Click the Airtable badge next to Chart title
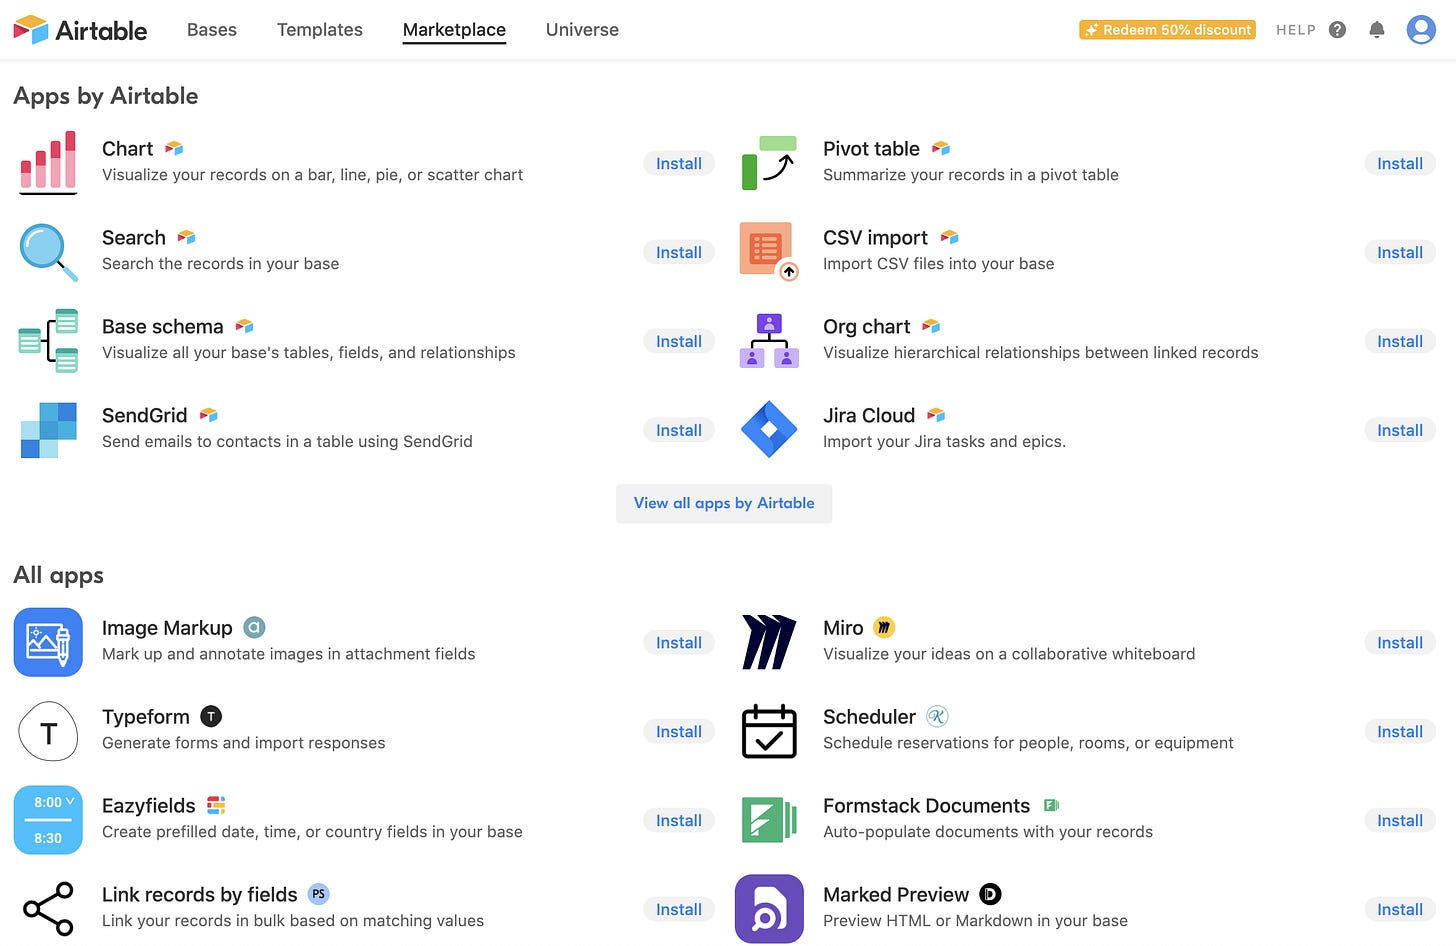 [174, 149]
